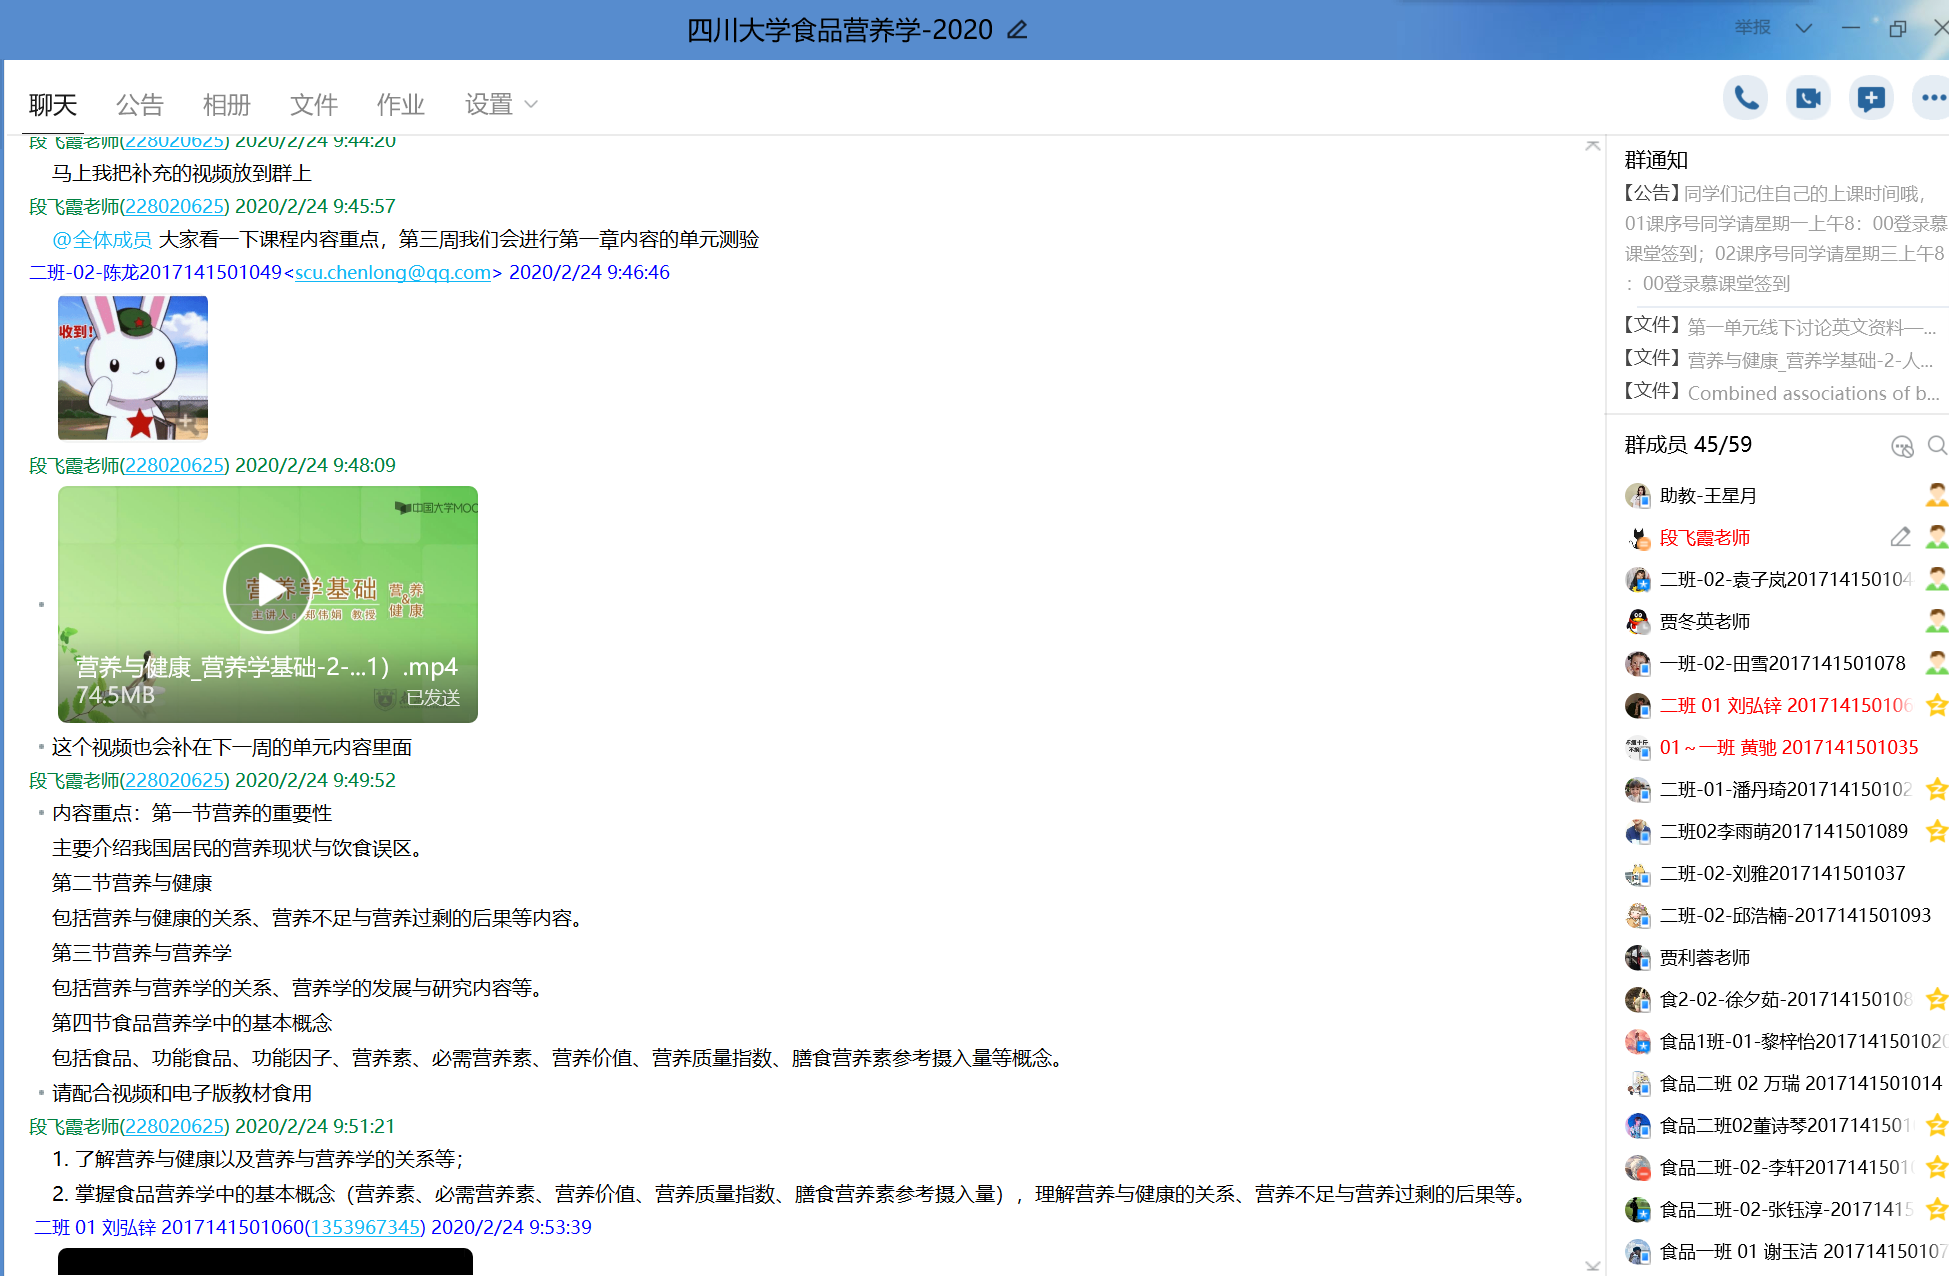The height and width of the screenshot is (1276, 1949).
Task: Click the 1353967345 QQ number link
Action: click(x=366, y=1227)
